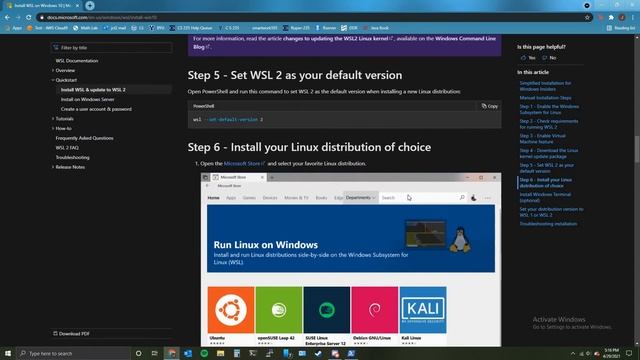Screen dimensions: 640x360
Task: Switch to Chrome on the taskbar
Action: click(171, 353)
